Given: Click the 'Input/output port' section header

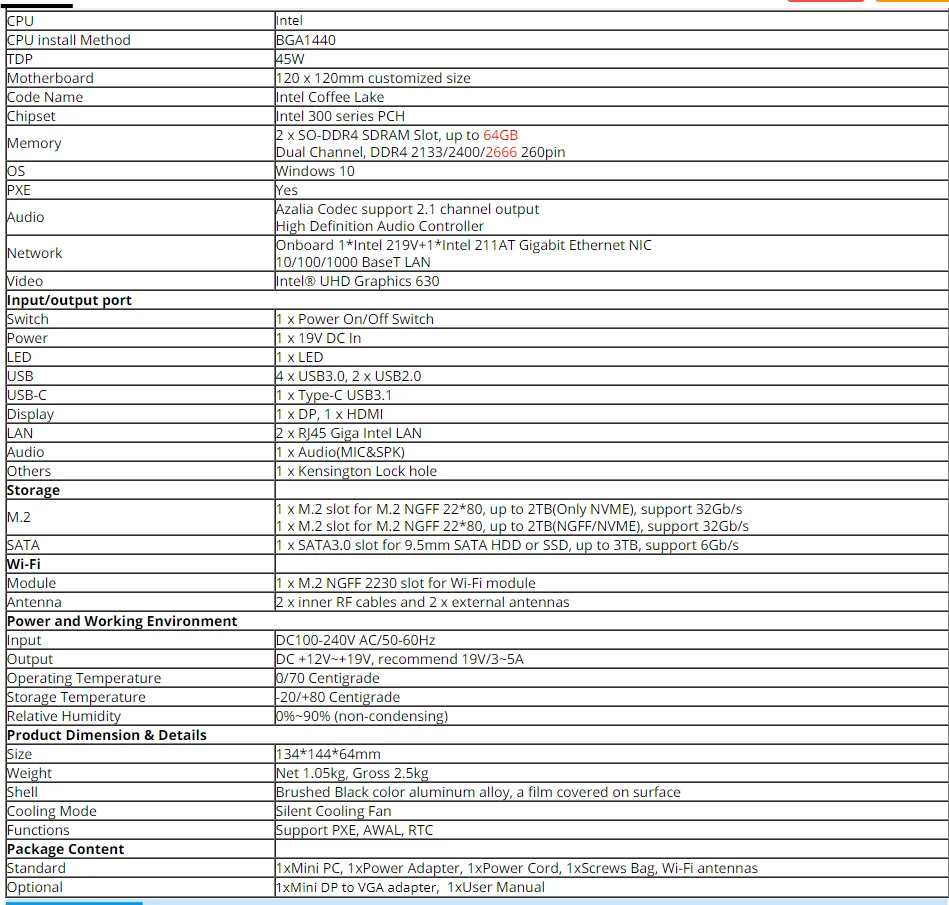Looking at the screenshot, I should [69, 300].
